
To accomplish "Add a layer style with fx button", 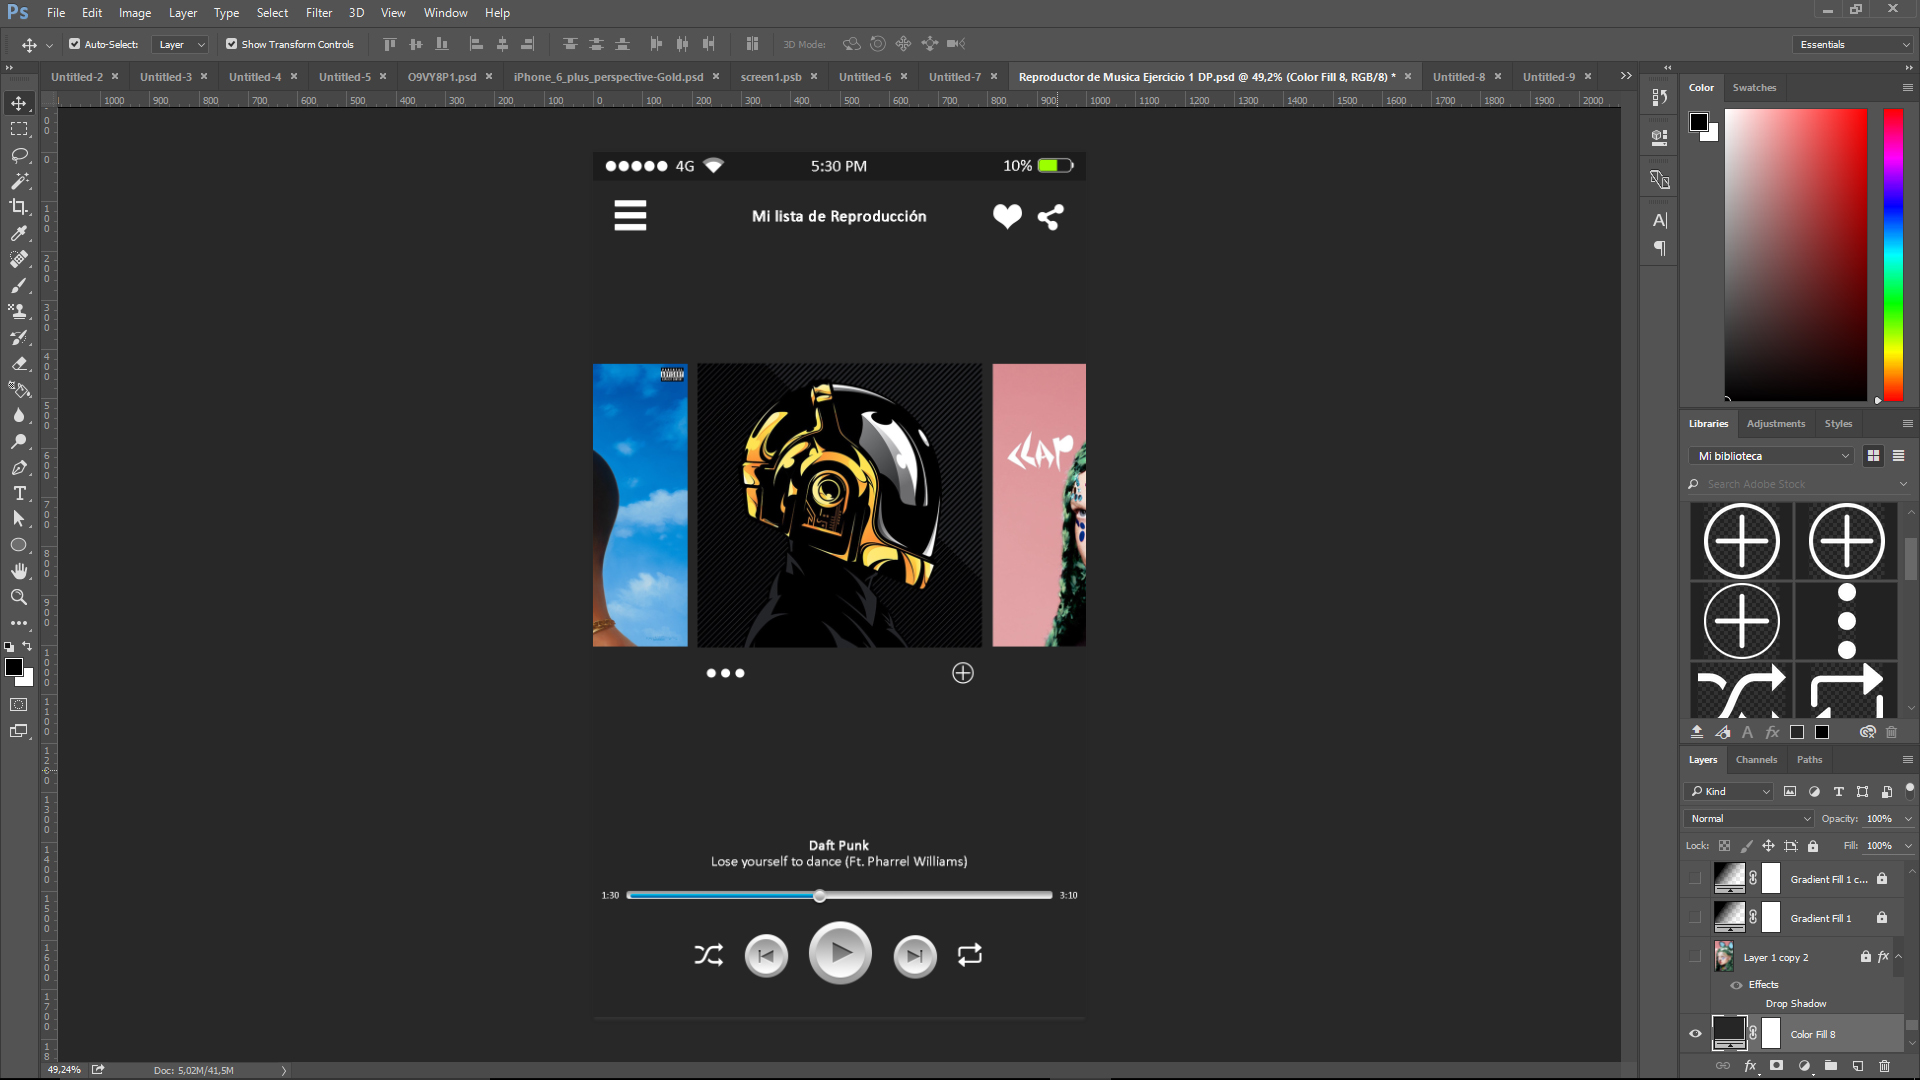I will point(1750,1066).
